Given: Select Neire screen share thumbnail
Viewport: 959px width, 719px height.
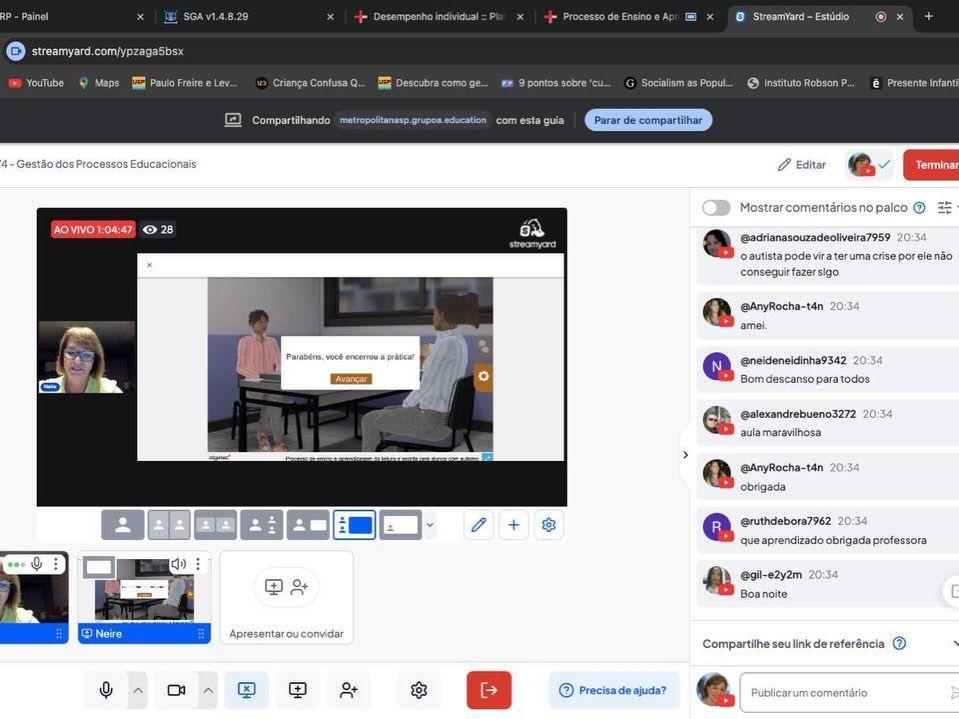Looking at the screenshot, I should click(144, 597).
